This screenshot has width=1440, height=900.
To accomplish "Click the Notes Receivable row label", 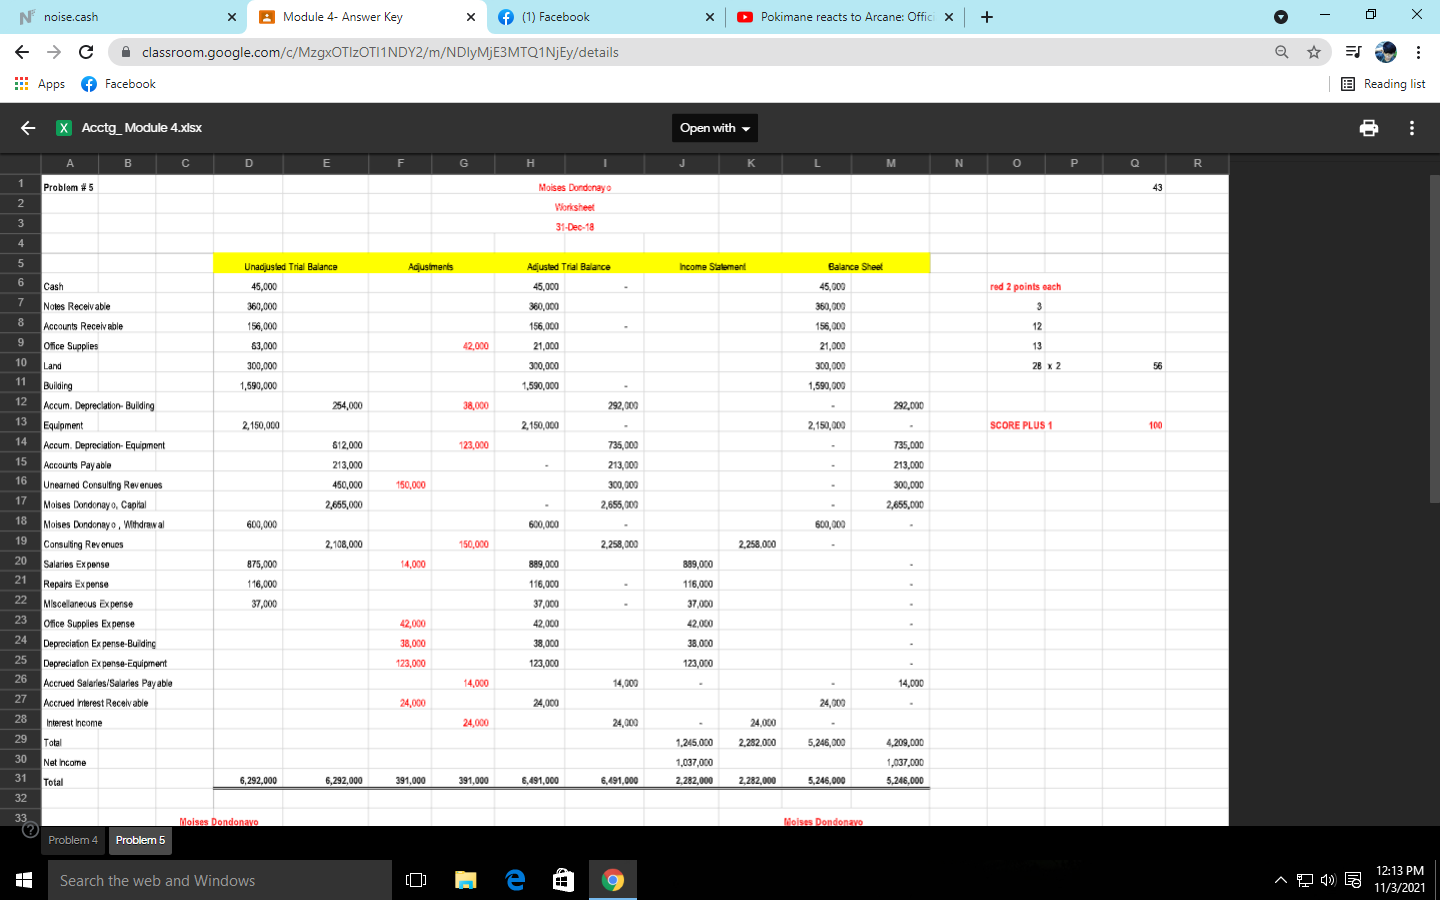I will tap(77, 306).
